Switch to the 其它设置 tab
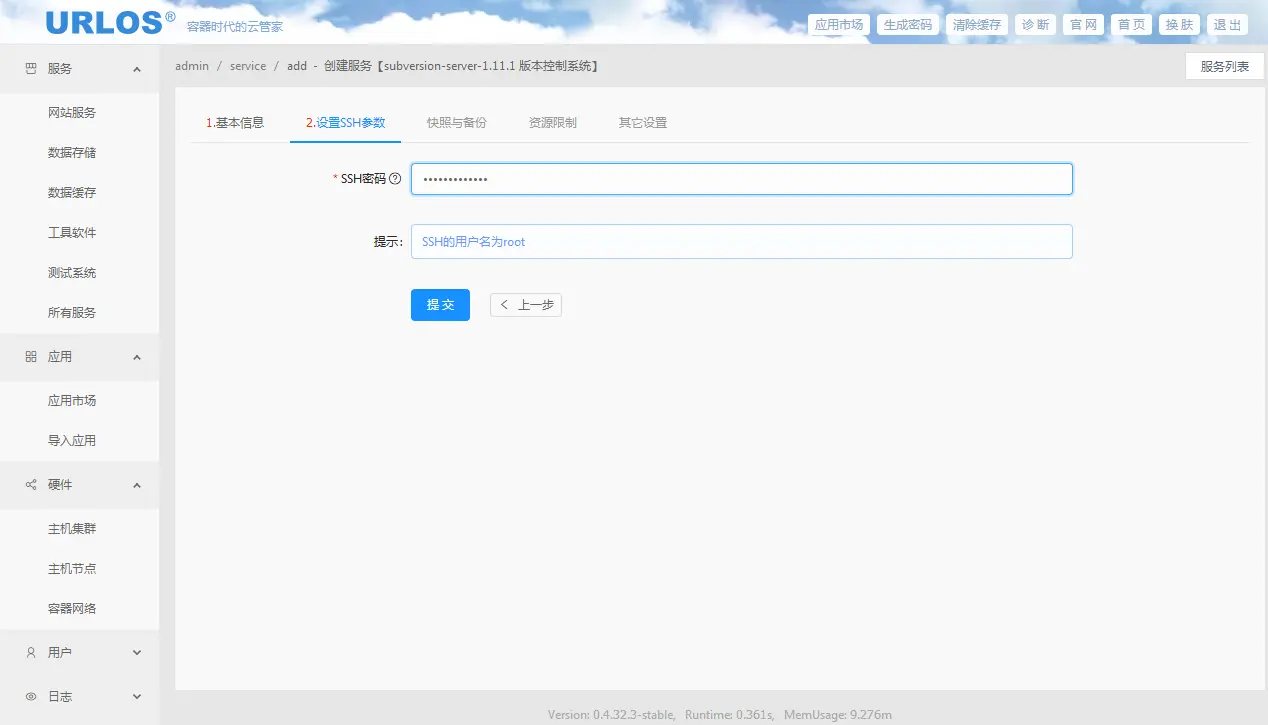The width and height of the screenshot is (1268, 725). (x=642, y=123)
